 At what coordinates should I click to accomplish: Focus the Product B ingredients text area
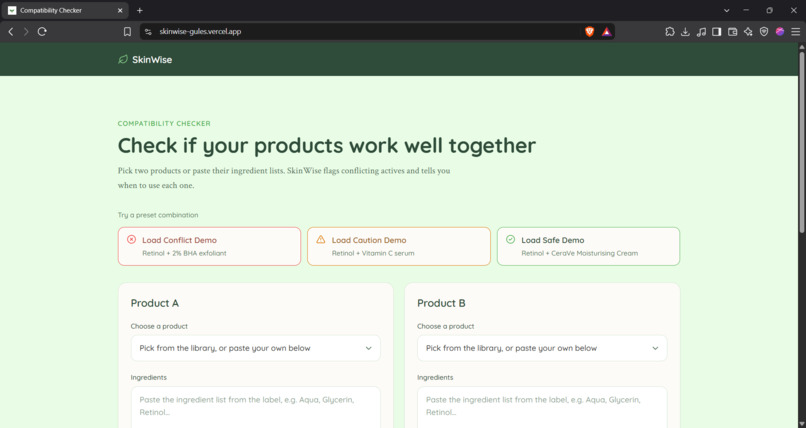(x=542, y=407)
